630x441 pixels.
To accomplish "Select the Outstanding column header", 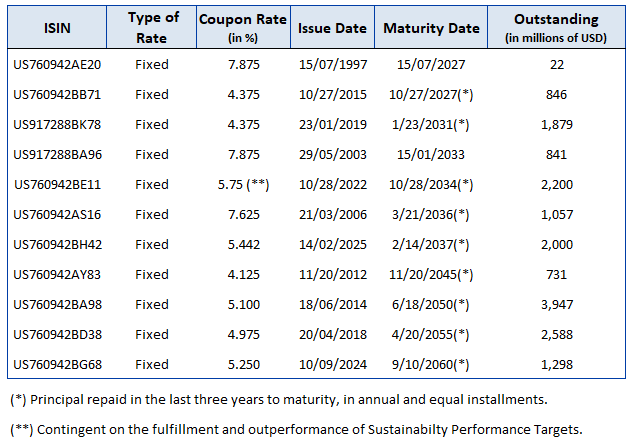I will coord(557,28).
